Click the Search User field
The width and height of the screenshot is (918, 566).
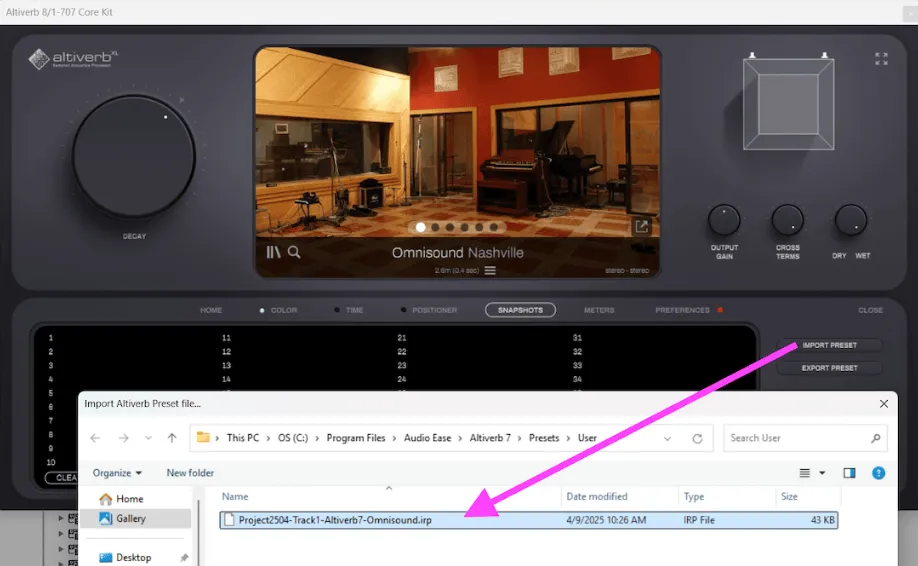point(805,438)
